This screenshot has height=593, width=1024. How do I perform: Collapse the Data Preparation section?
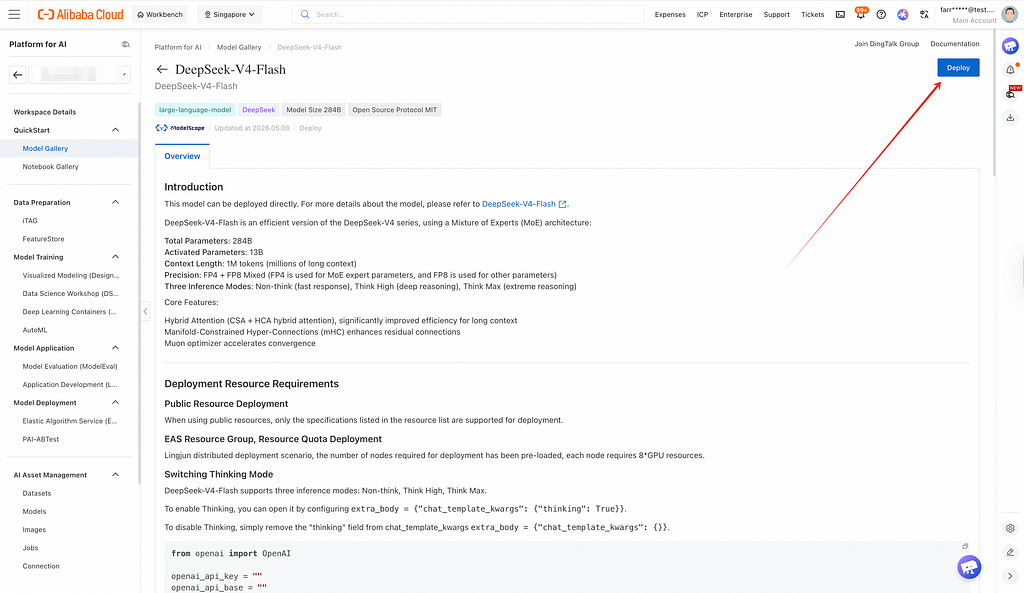[116, 202]
